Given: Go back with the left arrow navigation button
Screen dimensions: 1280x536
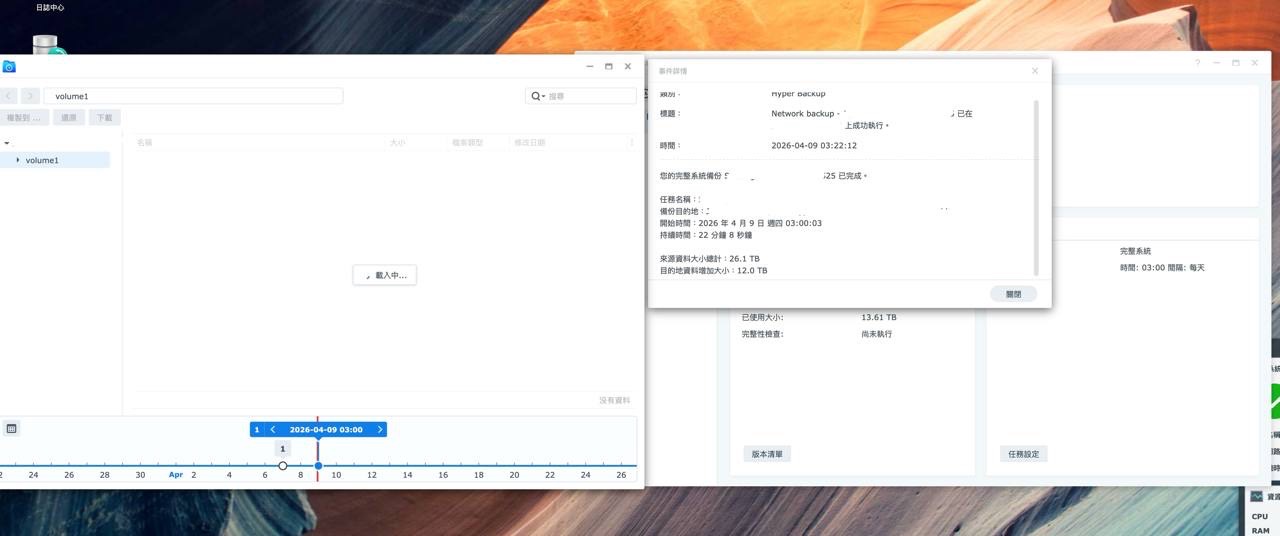Looking at the screenshot, I should click(9, 96).
